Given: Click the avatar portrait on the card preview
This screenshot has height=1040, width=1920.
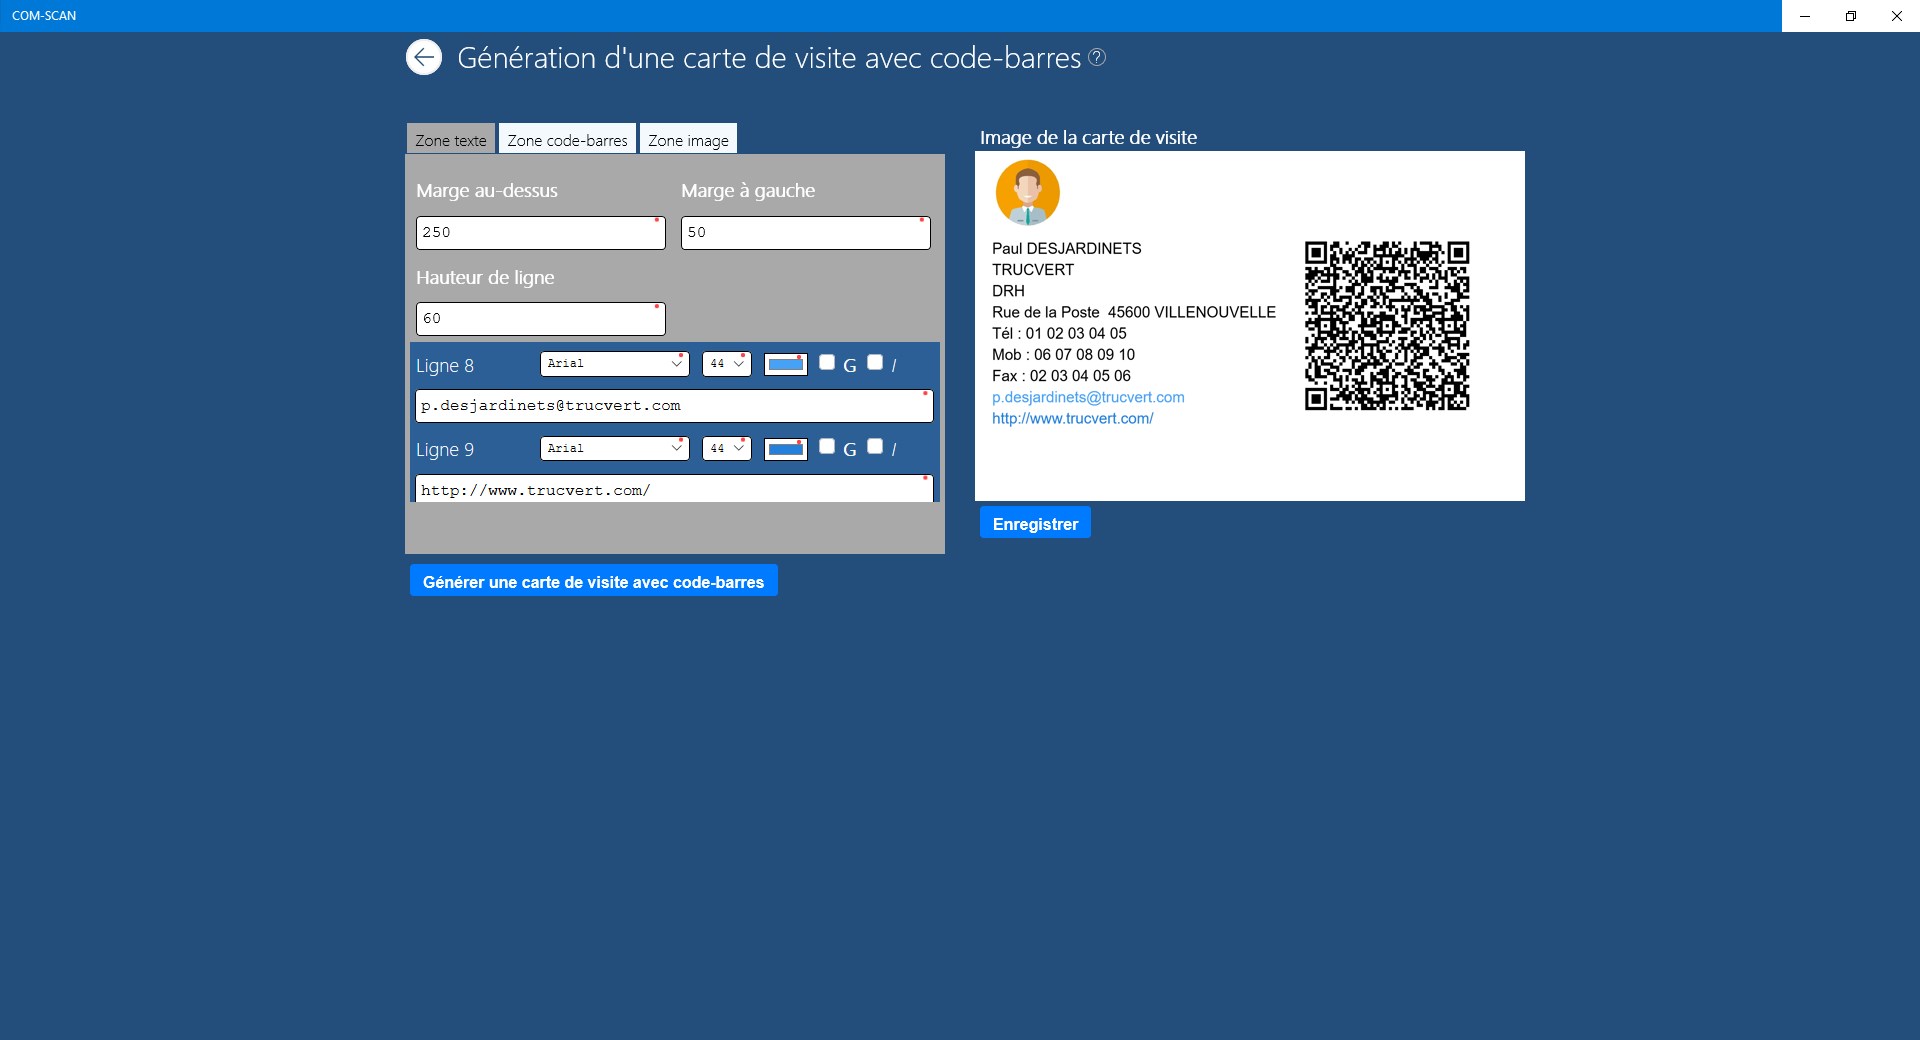Looking at the screenshot, I should click(x=1027, y=192).
